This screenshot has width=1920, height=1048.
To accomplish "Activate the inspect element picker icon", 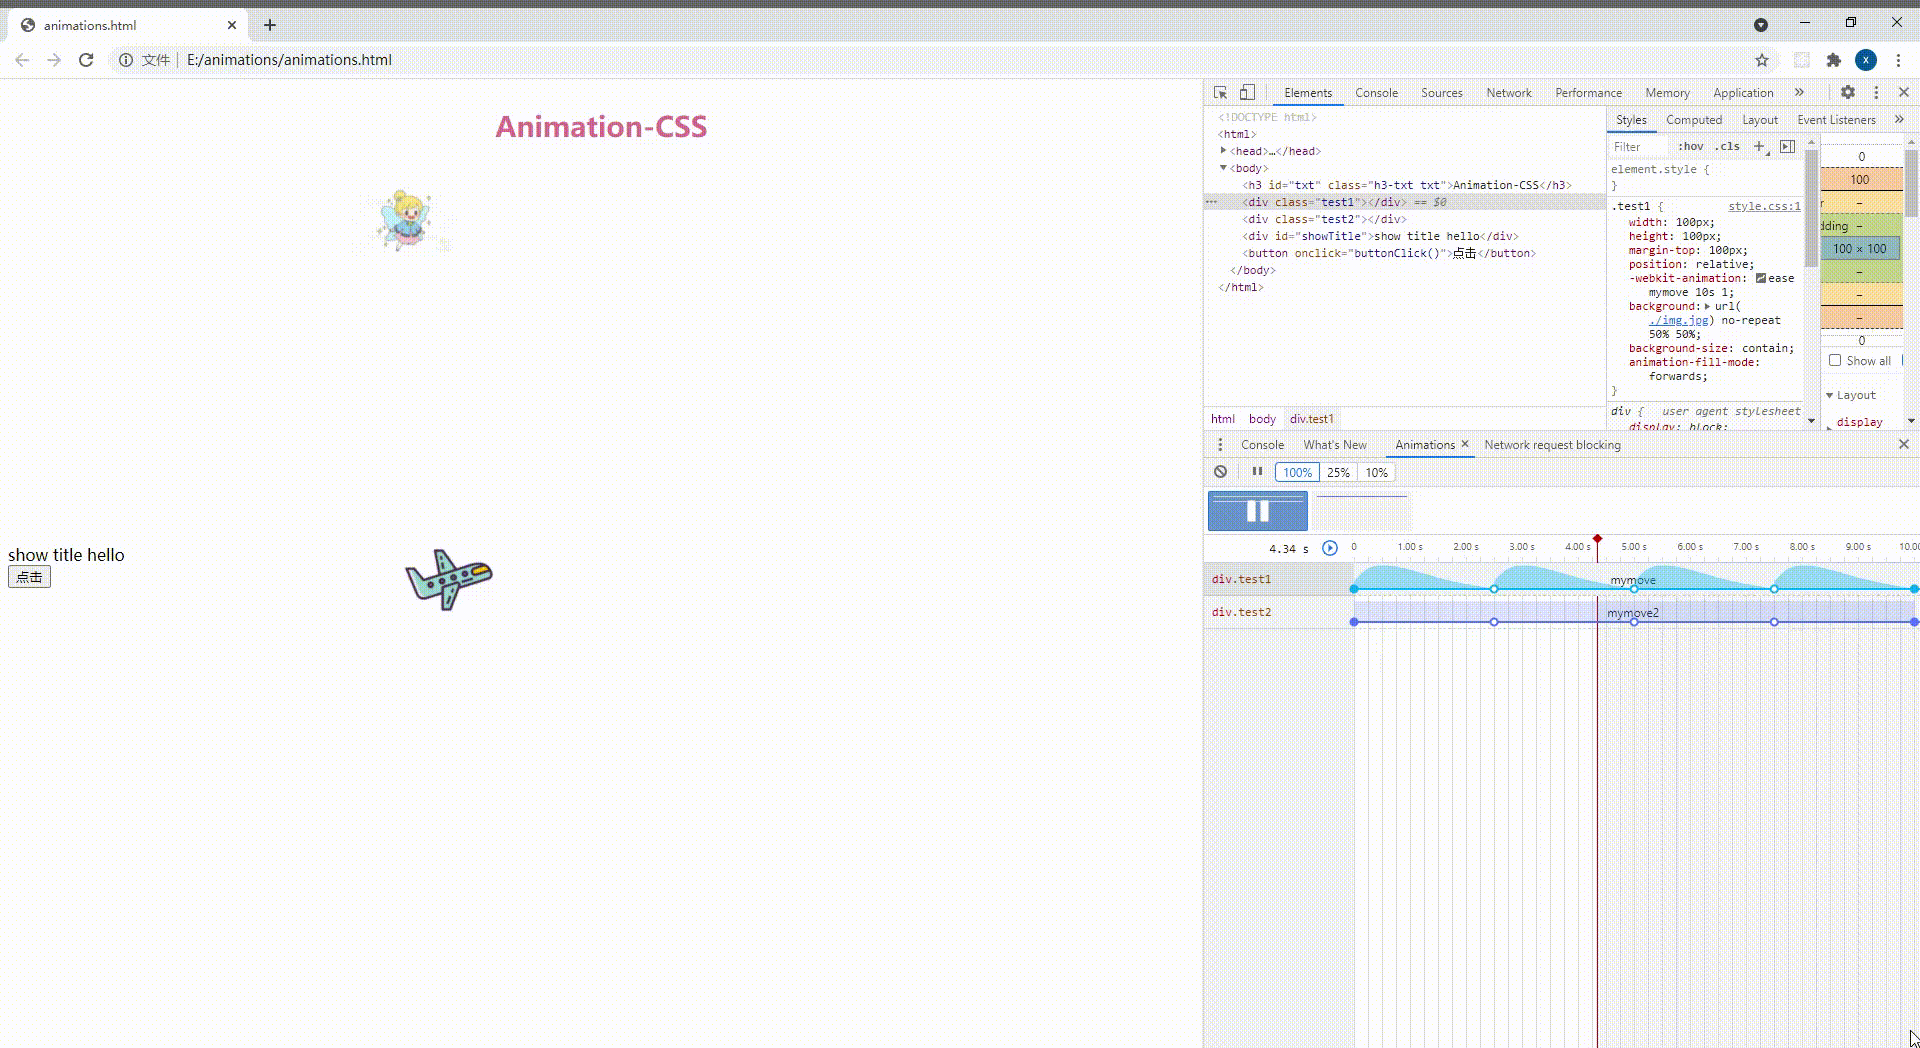I will point(1220,92).
